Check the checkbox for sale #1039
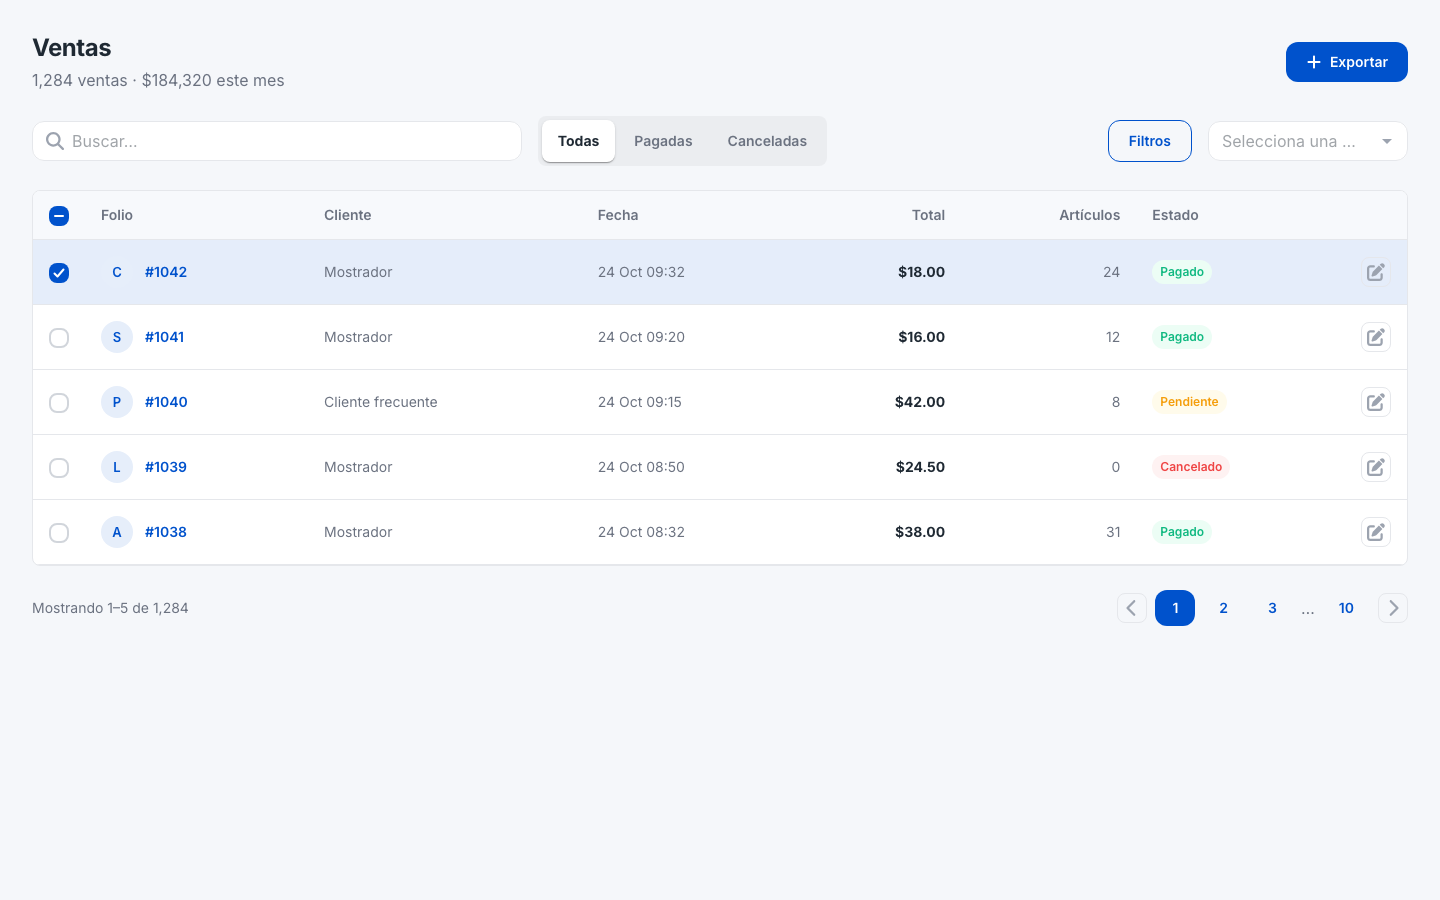Image resolution: width=1440 pixels, height=900 pixels. coord(59,467)
